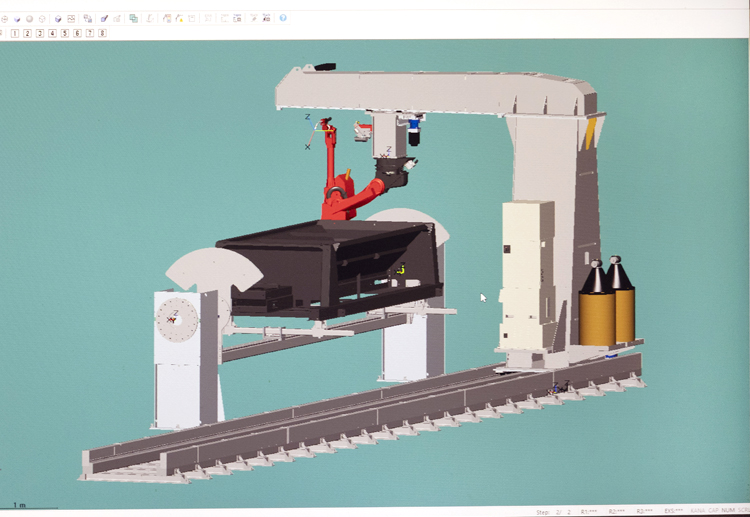Select numbered view button 6
Screen dimensions: 750x517
(x=77, y=33)
